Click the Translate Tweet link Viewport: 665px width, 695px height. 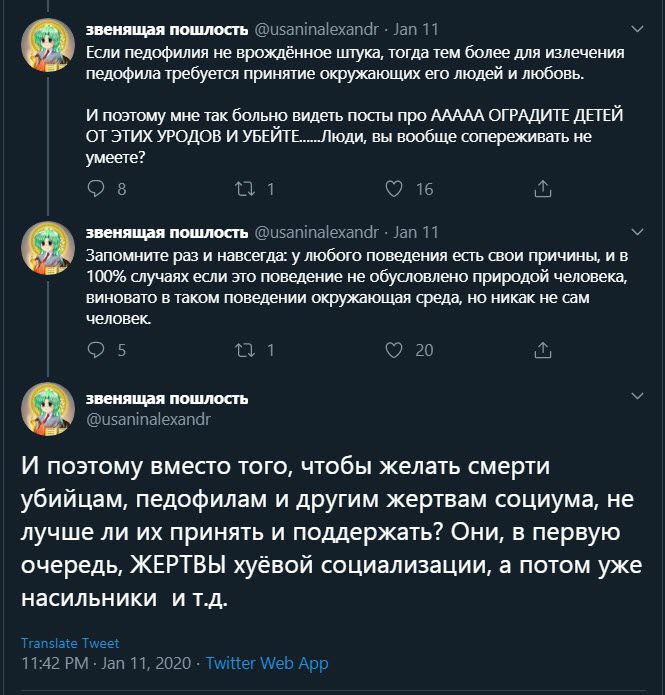click(x=70, y=643)
